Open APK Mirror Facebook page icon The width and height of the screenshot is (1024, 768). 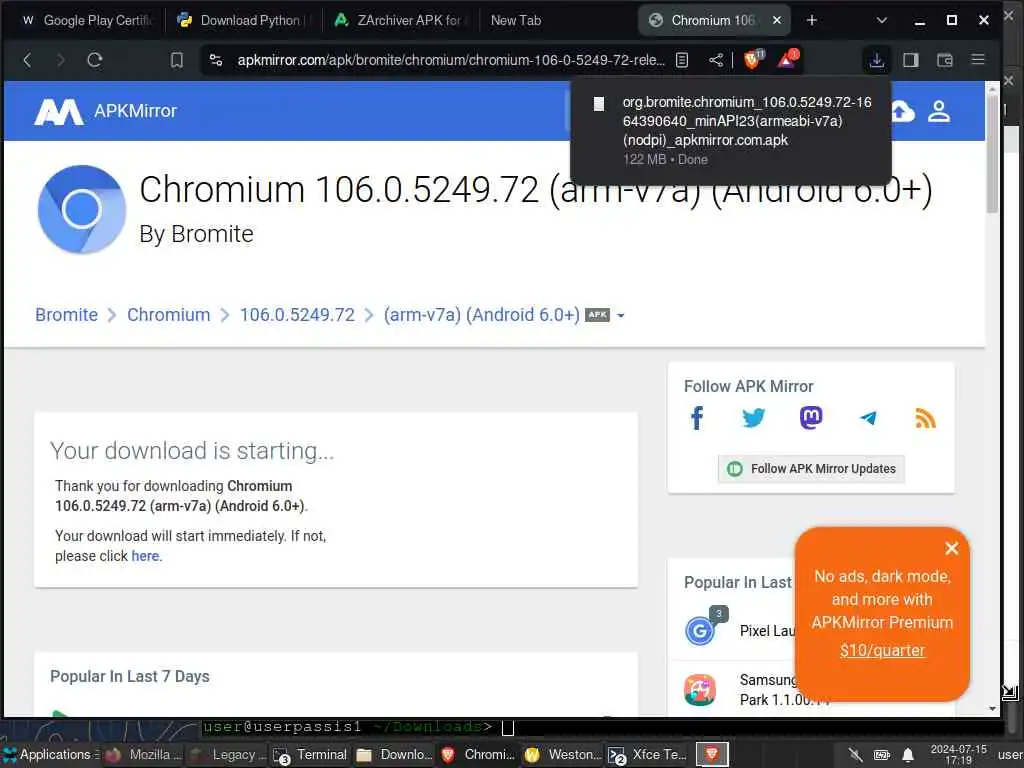tap(697, 418)
